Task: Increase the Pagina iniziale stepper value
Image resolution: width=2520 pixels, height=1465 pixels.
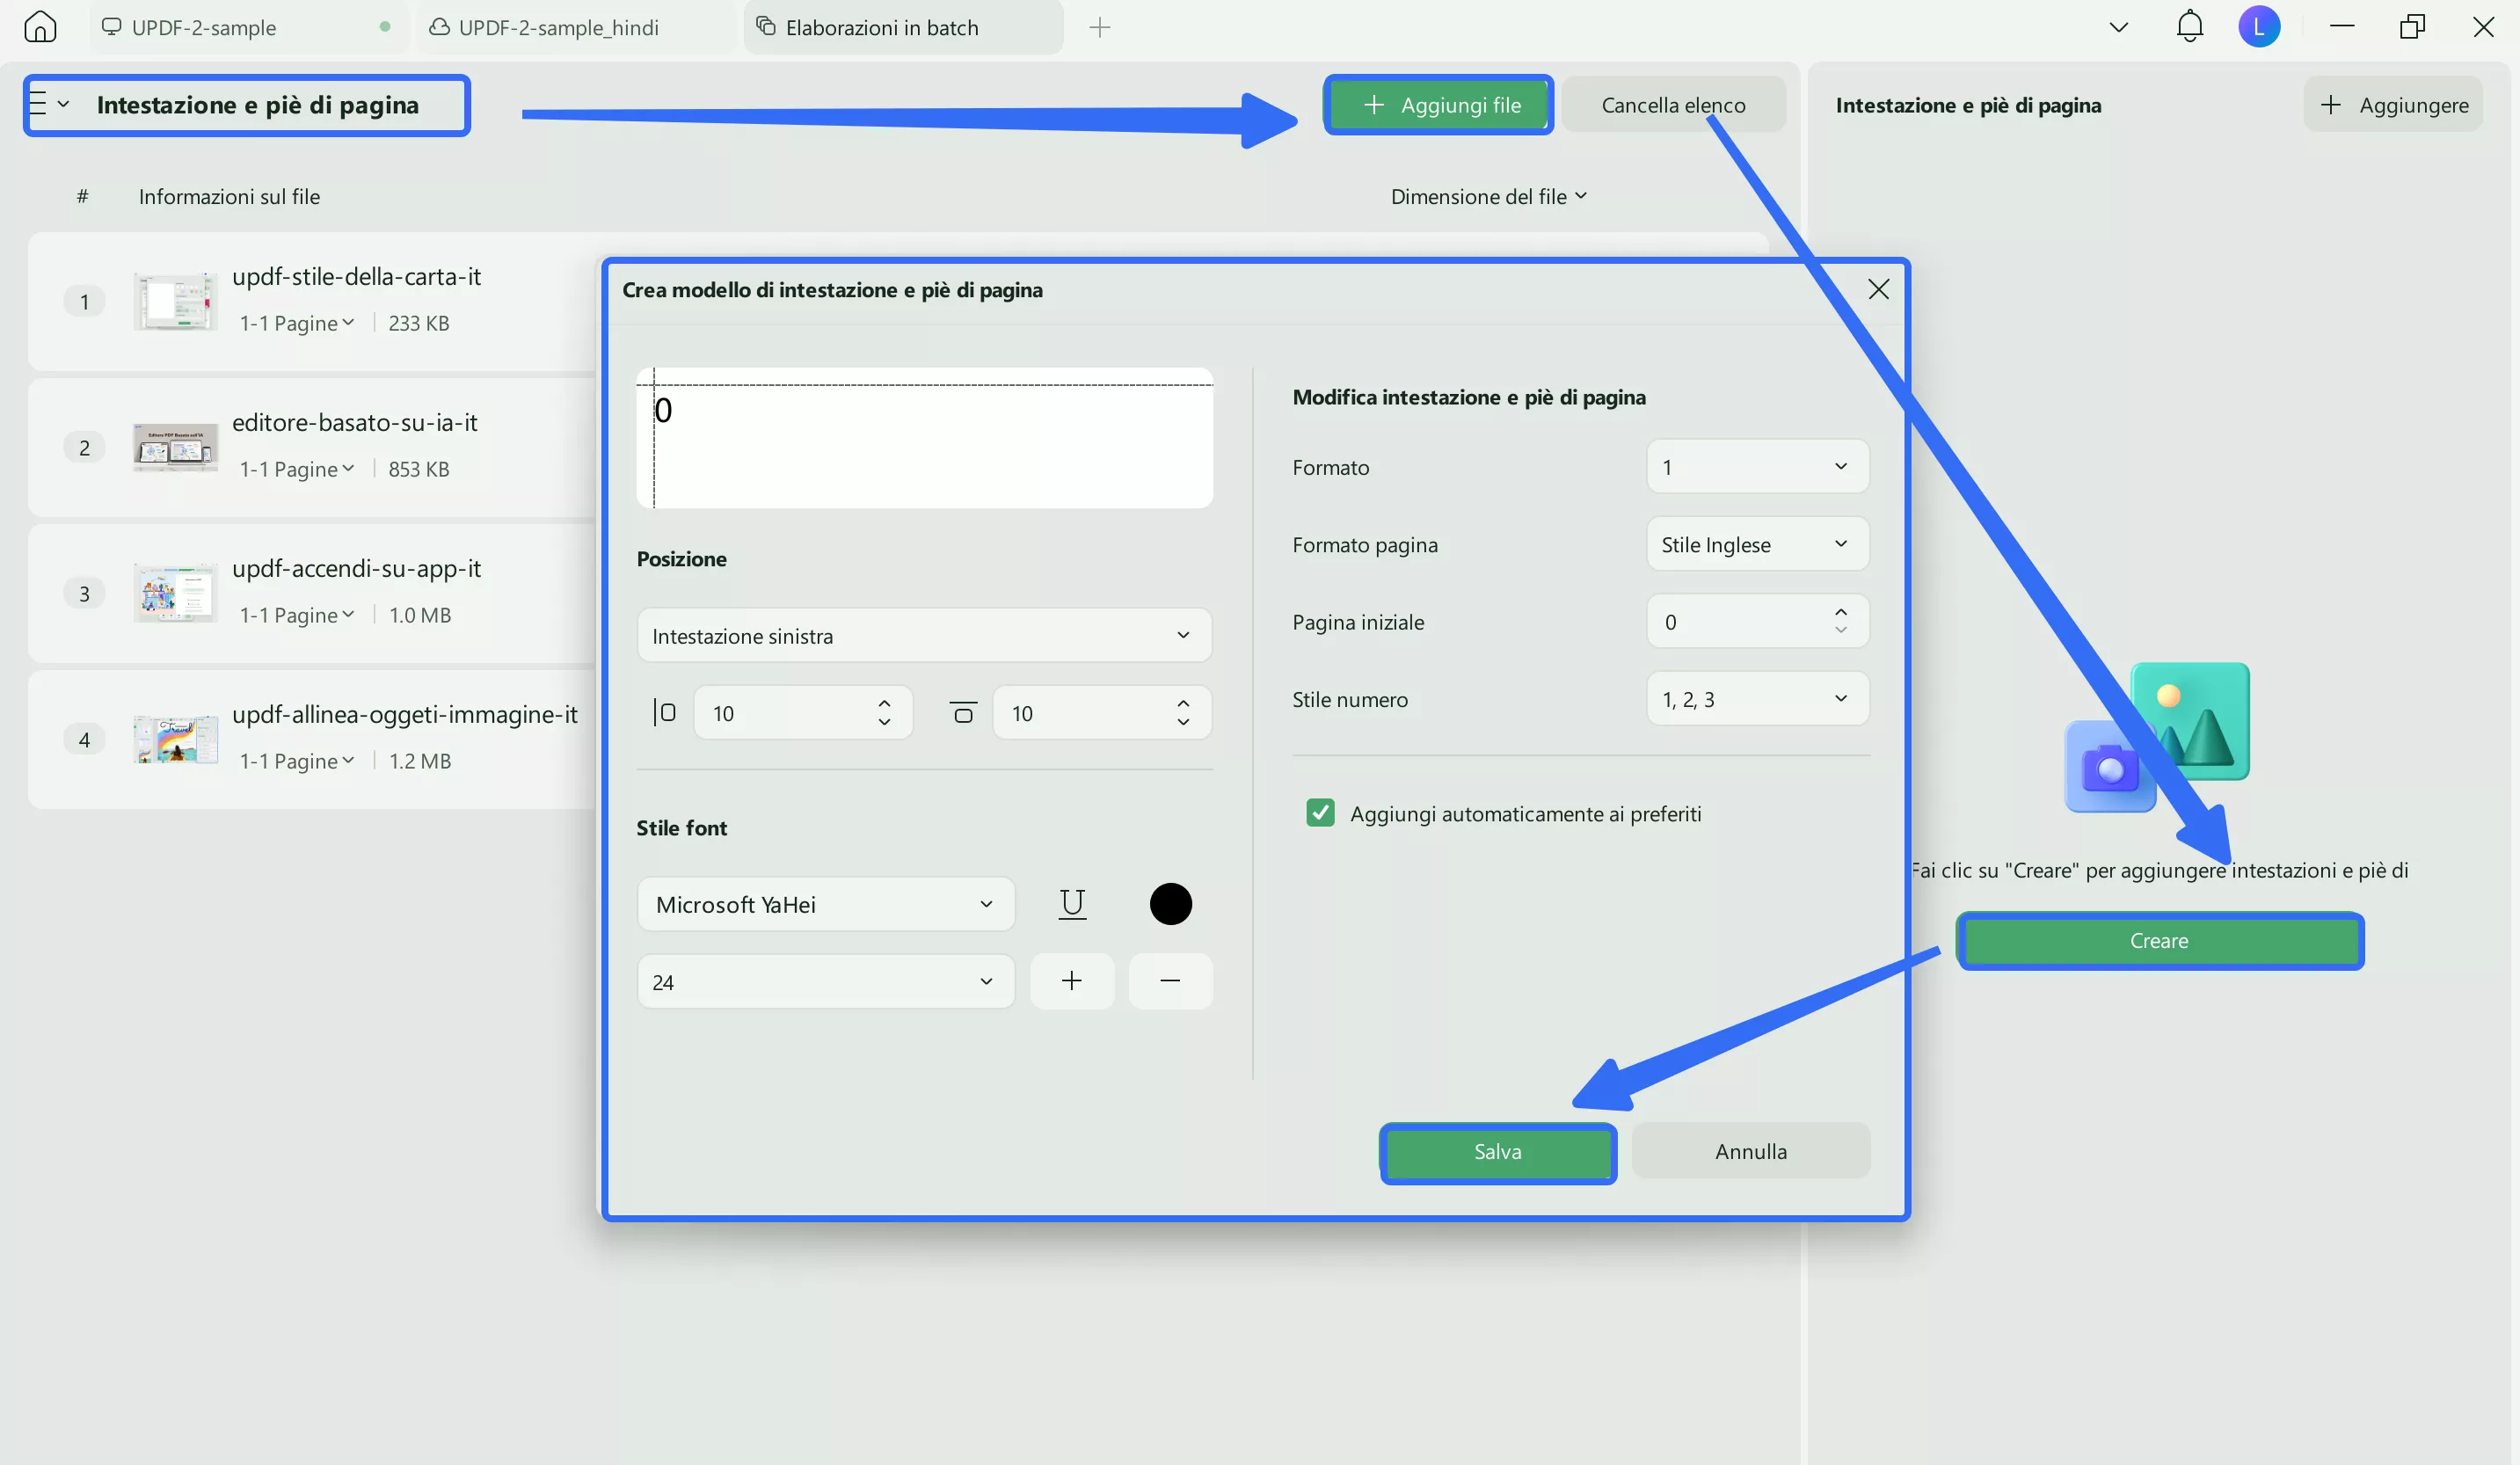Action: [x=1840, y=612]
